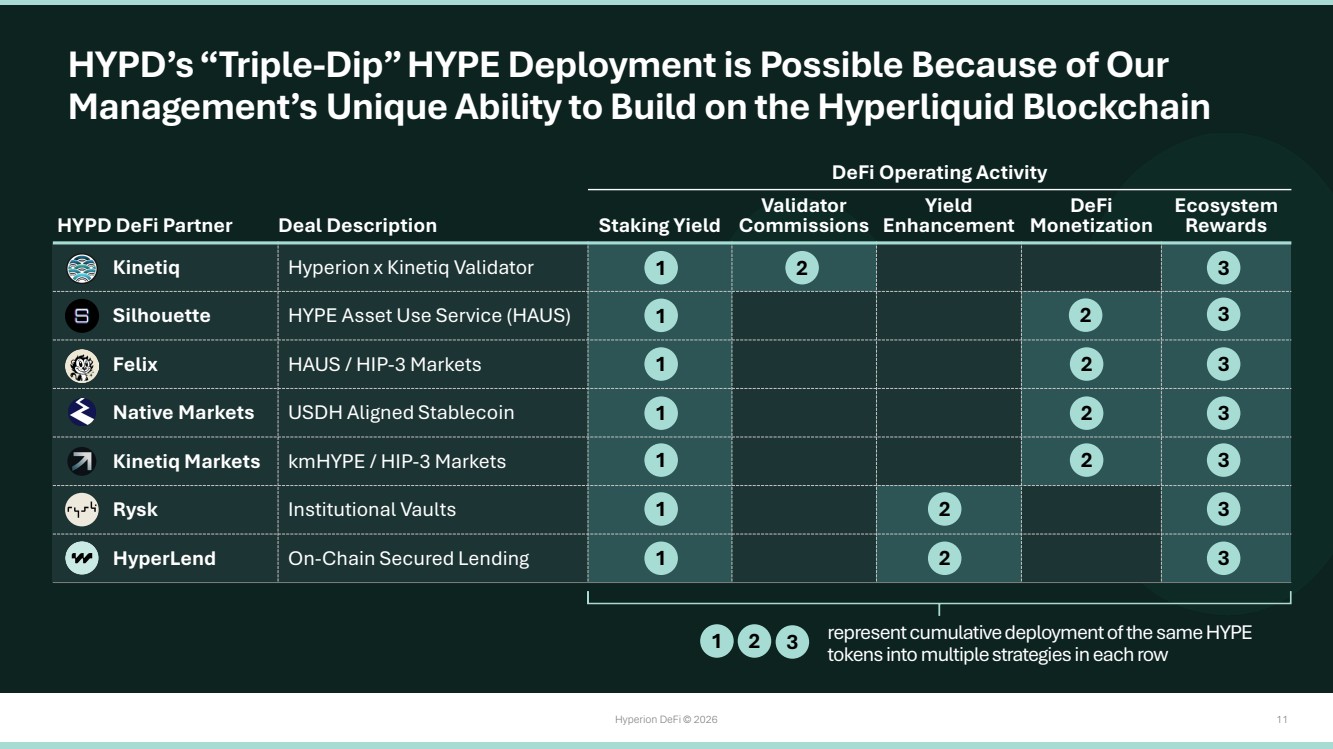This screenshot has height=749, width=1333.
Task: Click Ecosystem Rewards badge 3 for Kinetiq Markets
Action: click(1223, 461)
